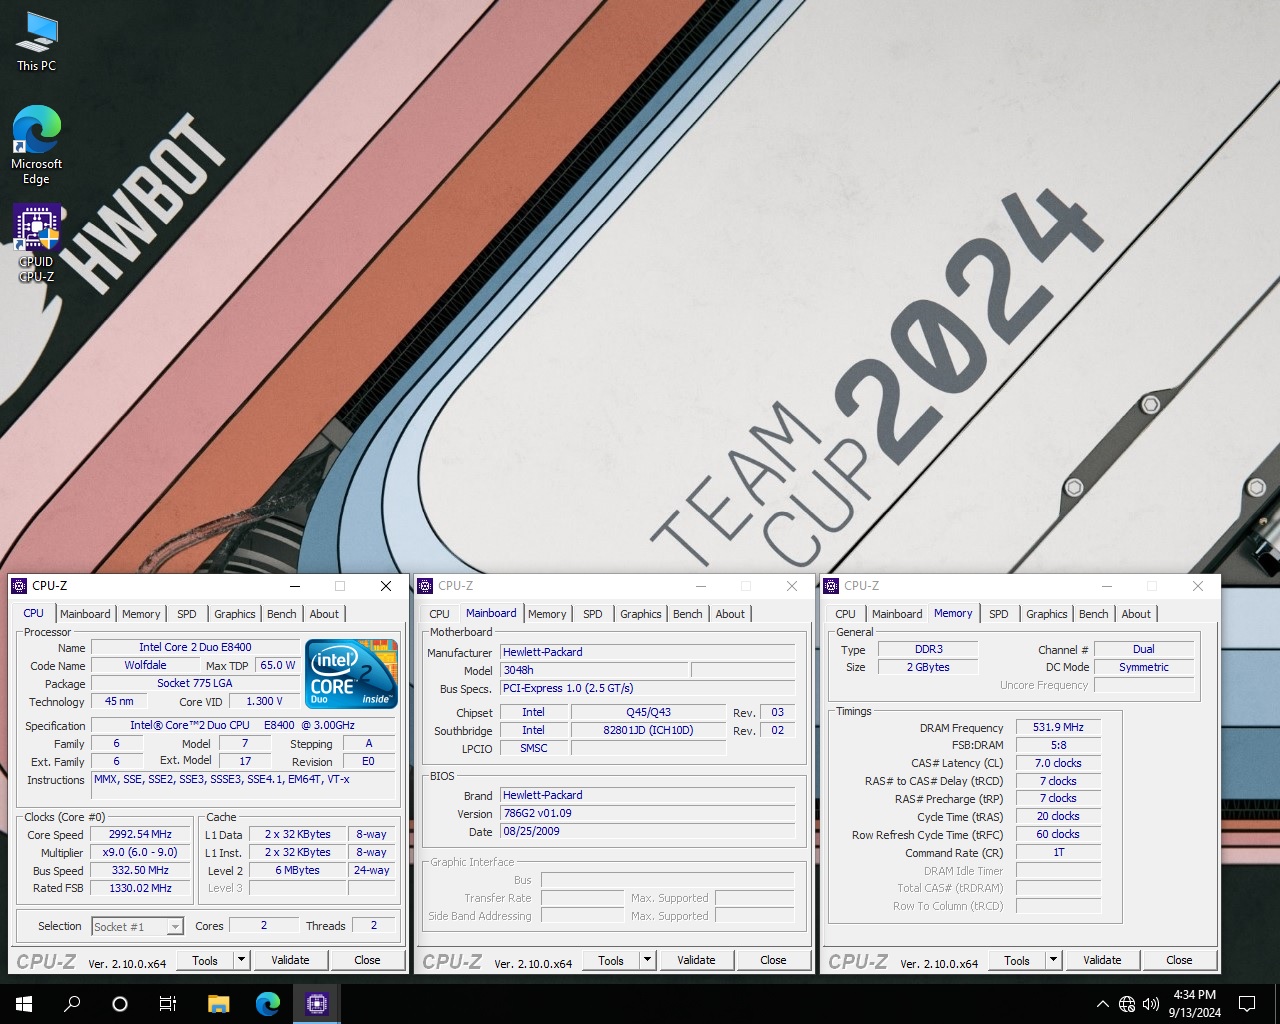This screenshot has height=1024, width=1280.
Task: Click the DC Mode value Symmetric
Action: pos(1144,667)
